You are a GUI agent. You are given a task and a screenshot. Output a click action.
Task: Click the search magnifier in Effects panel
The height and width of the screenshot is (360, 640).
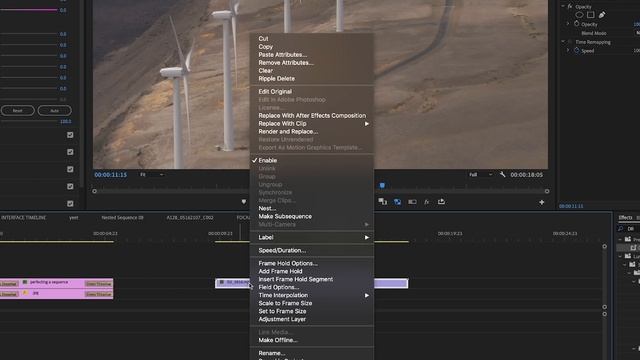621,229
